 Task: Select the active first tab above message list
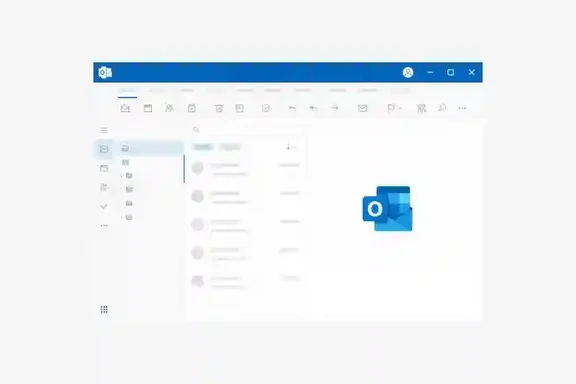click(x=203, y=147)
